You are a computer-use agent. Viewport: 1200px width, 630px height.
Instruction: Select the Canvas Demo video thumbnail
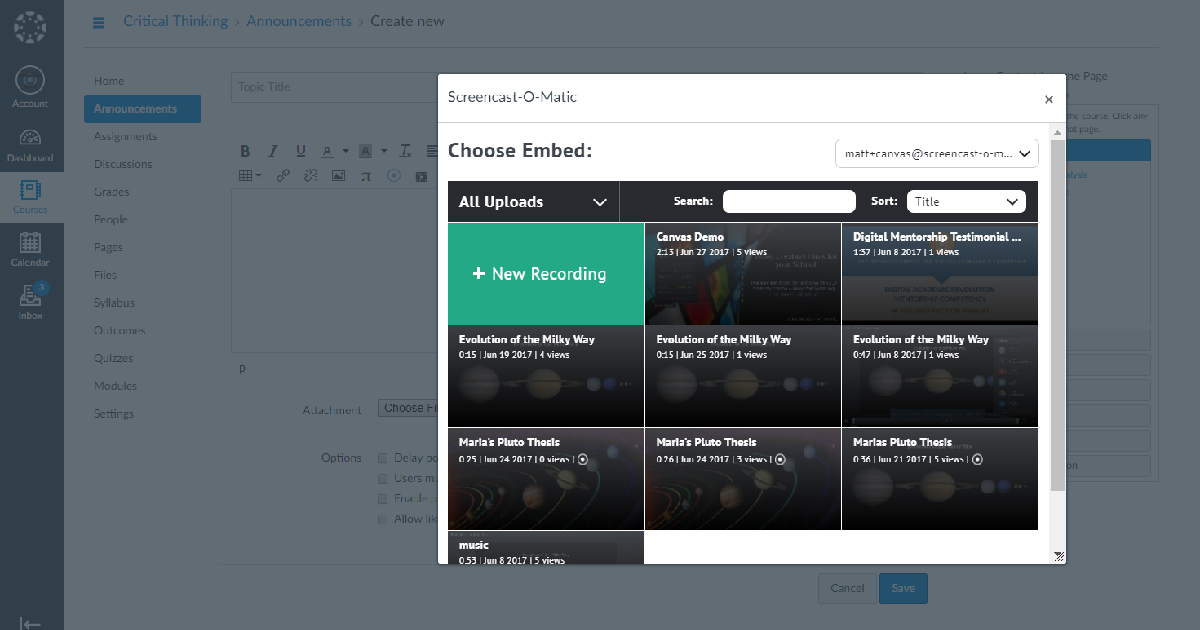point(743,274)
